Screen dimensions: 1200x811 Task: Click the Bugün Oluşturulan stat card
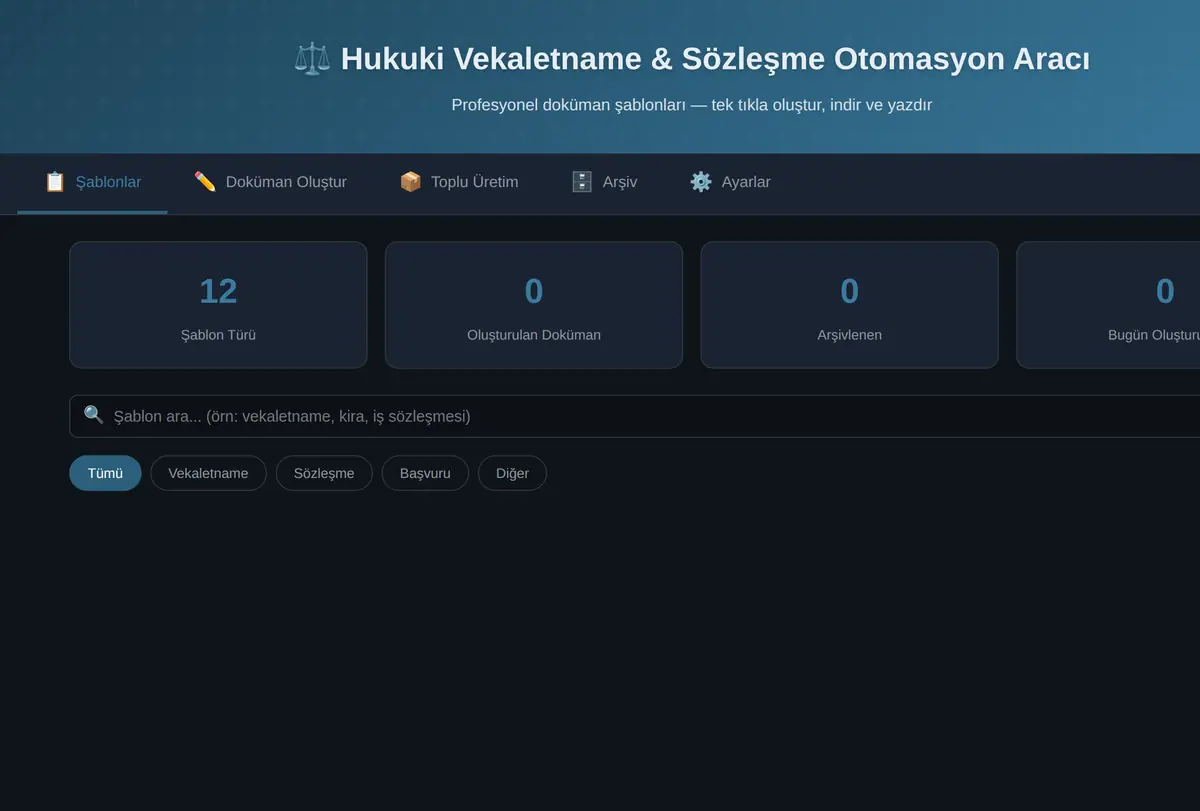tap(1108, 305)
